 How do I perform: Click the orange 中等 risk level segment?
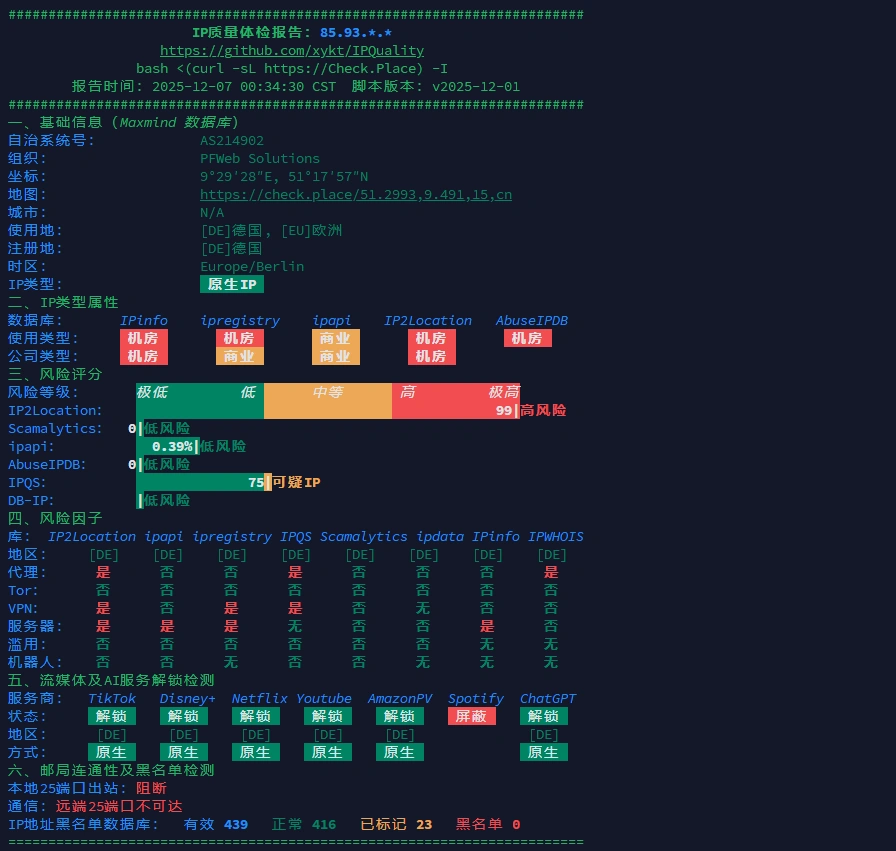[328, 393]
